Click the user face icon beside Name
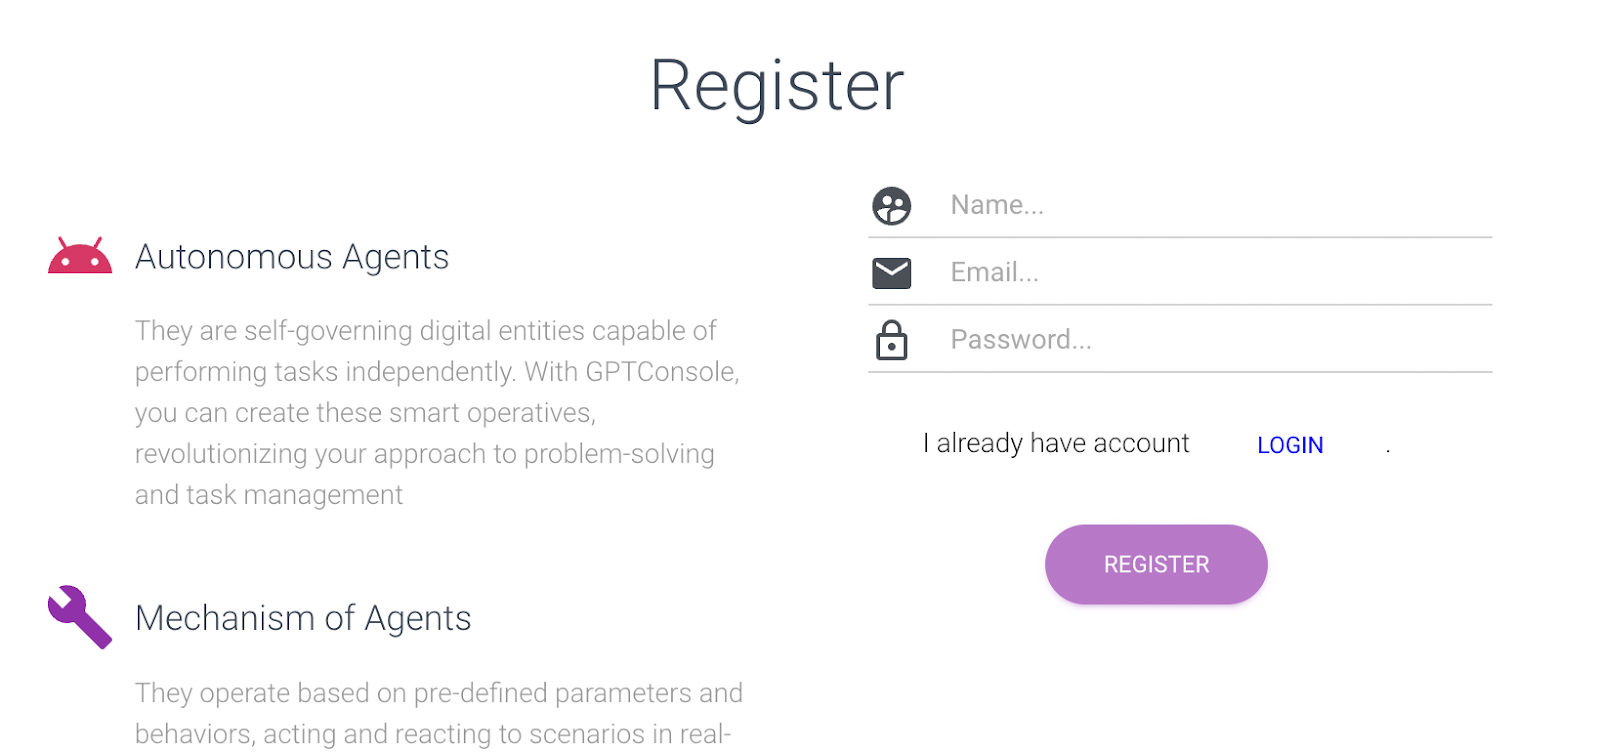1600x752 pixels. 891,206
